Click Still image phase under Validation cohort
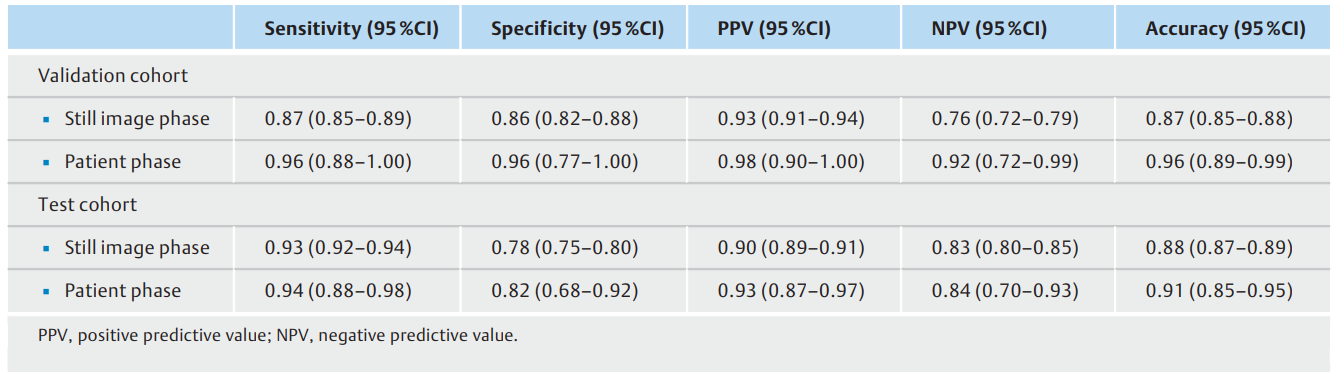 point(137,118)
